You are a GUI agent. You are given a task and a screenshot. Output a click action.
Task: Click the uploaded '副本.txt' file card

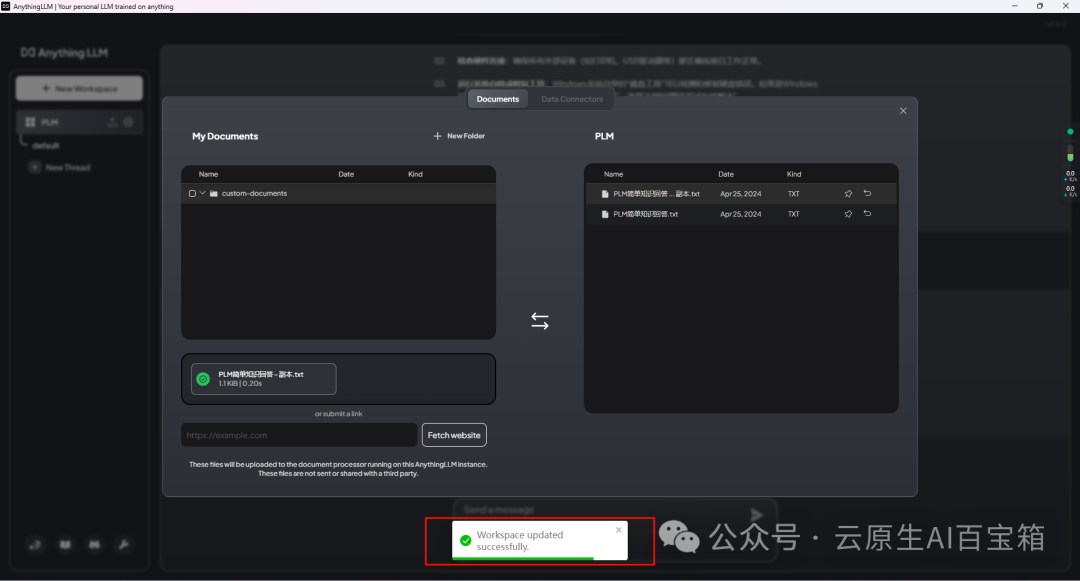click(x=264, y=379)
